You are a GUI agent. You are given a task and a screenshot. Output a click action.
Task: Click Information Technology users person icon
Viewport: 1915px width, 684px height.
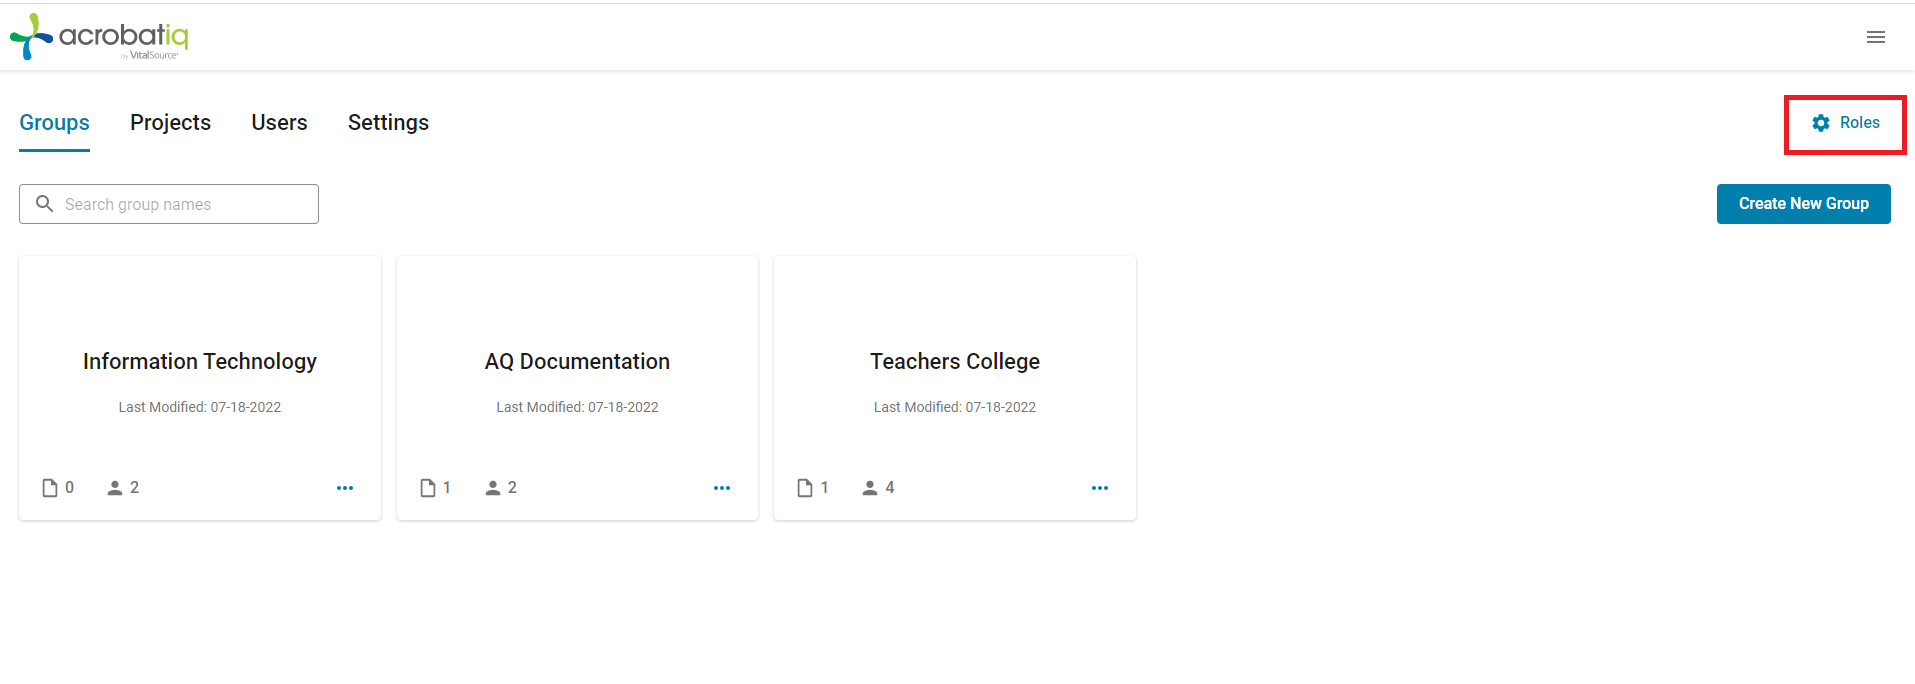(115, 488)
